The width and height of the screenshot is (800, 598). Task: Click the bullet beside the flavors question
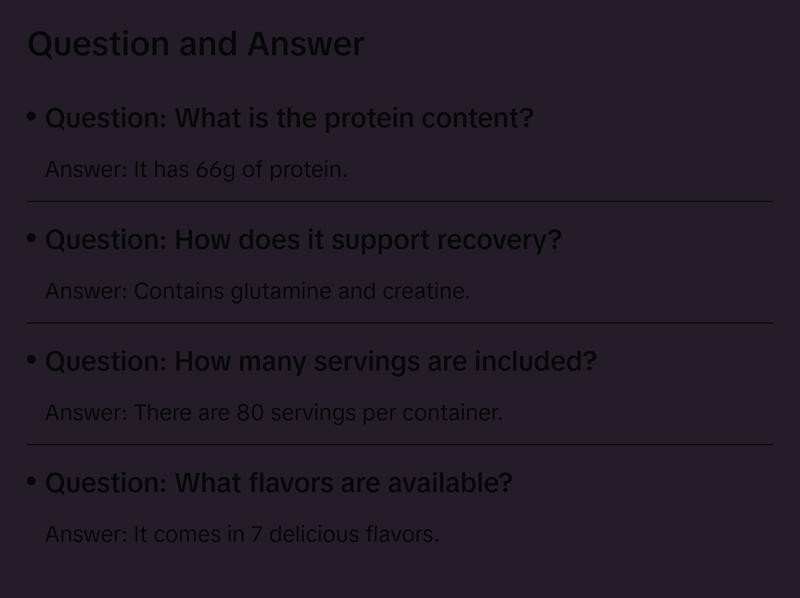(x=32, y=482)
